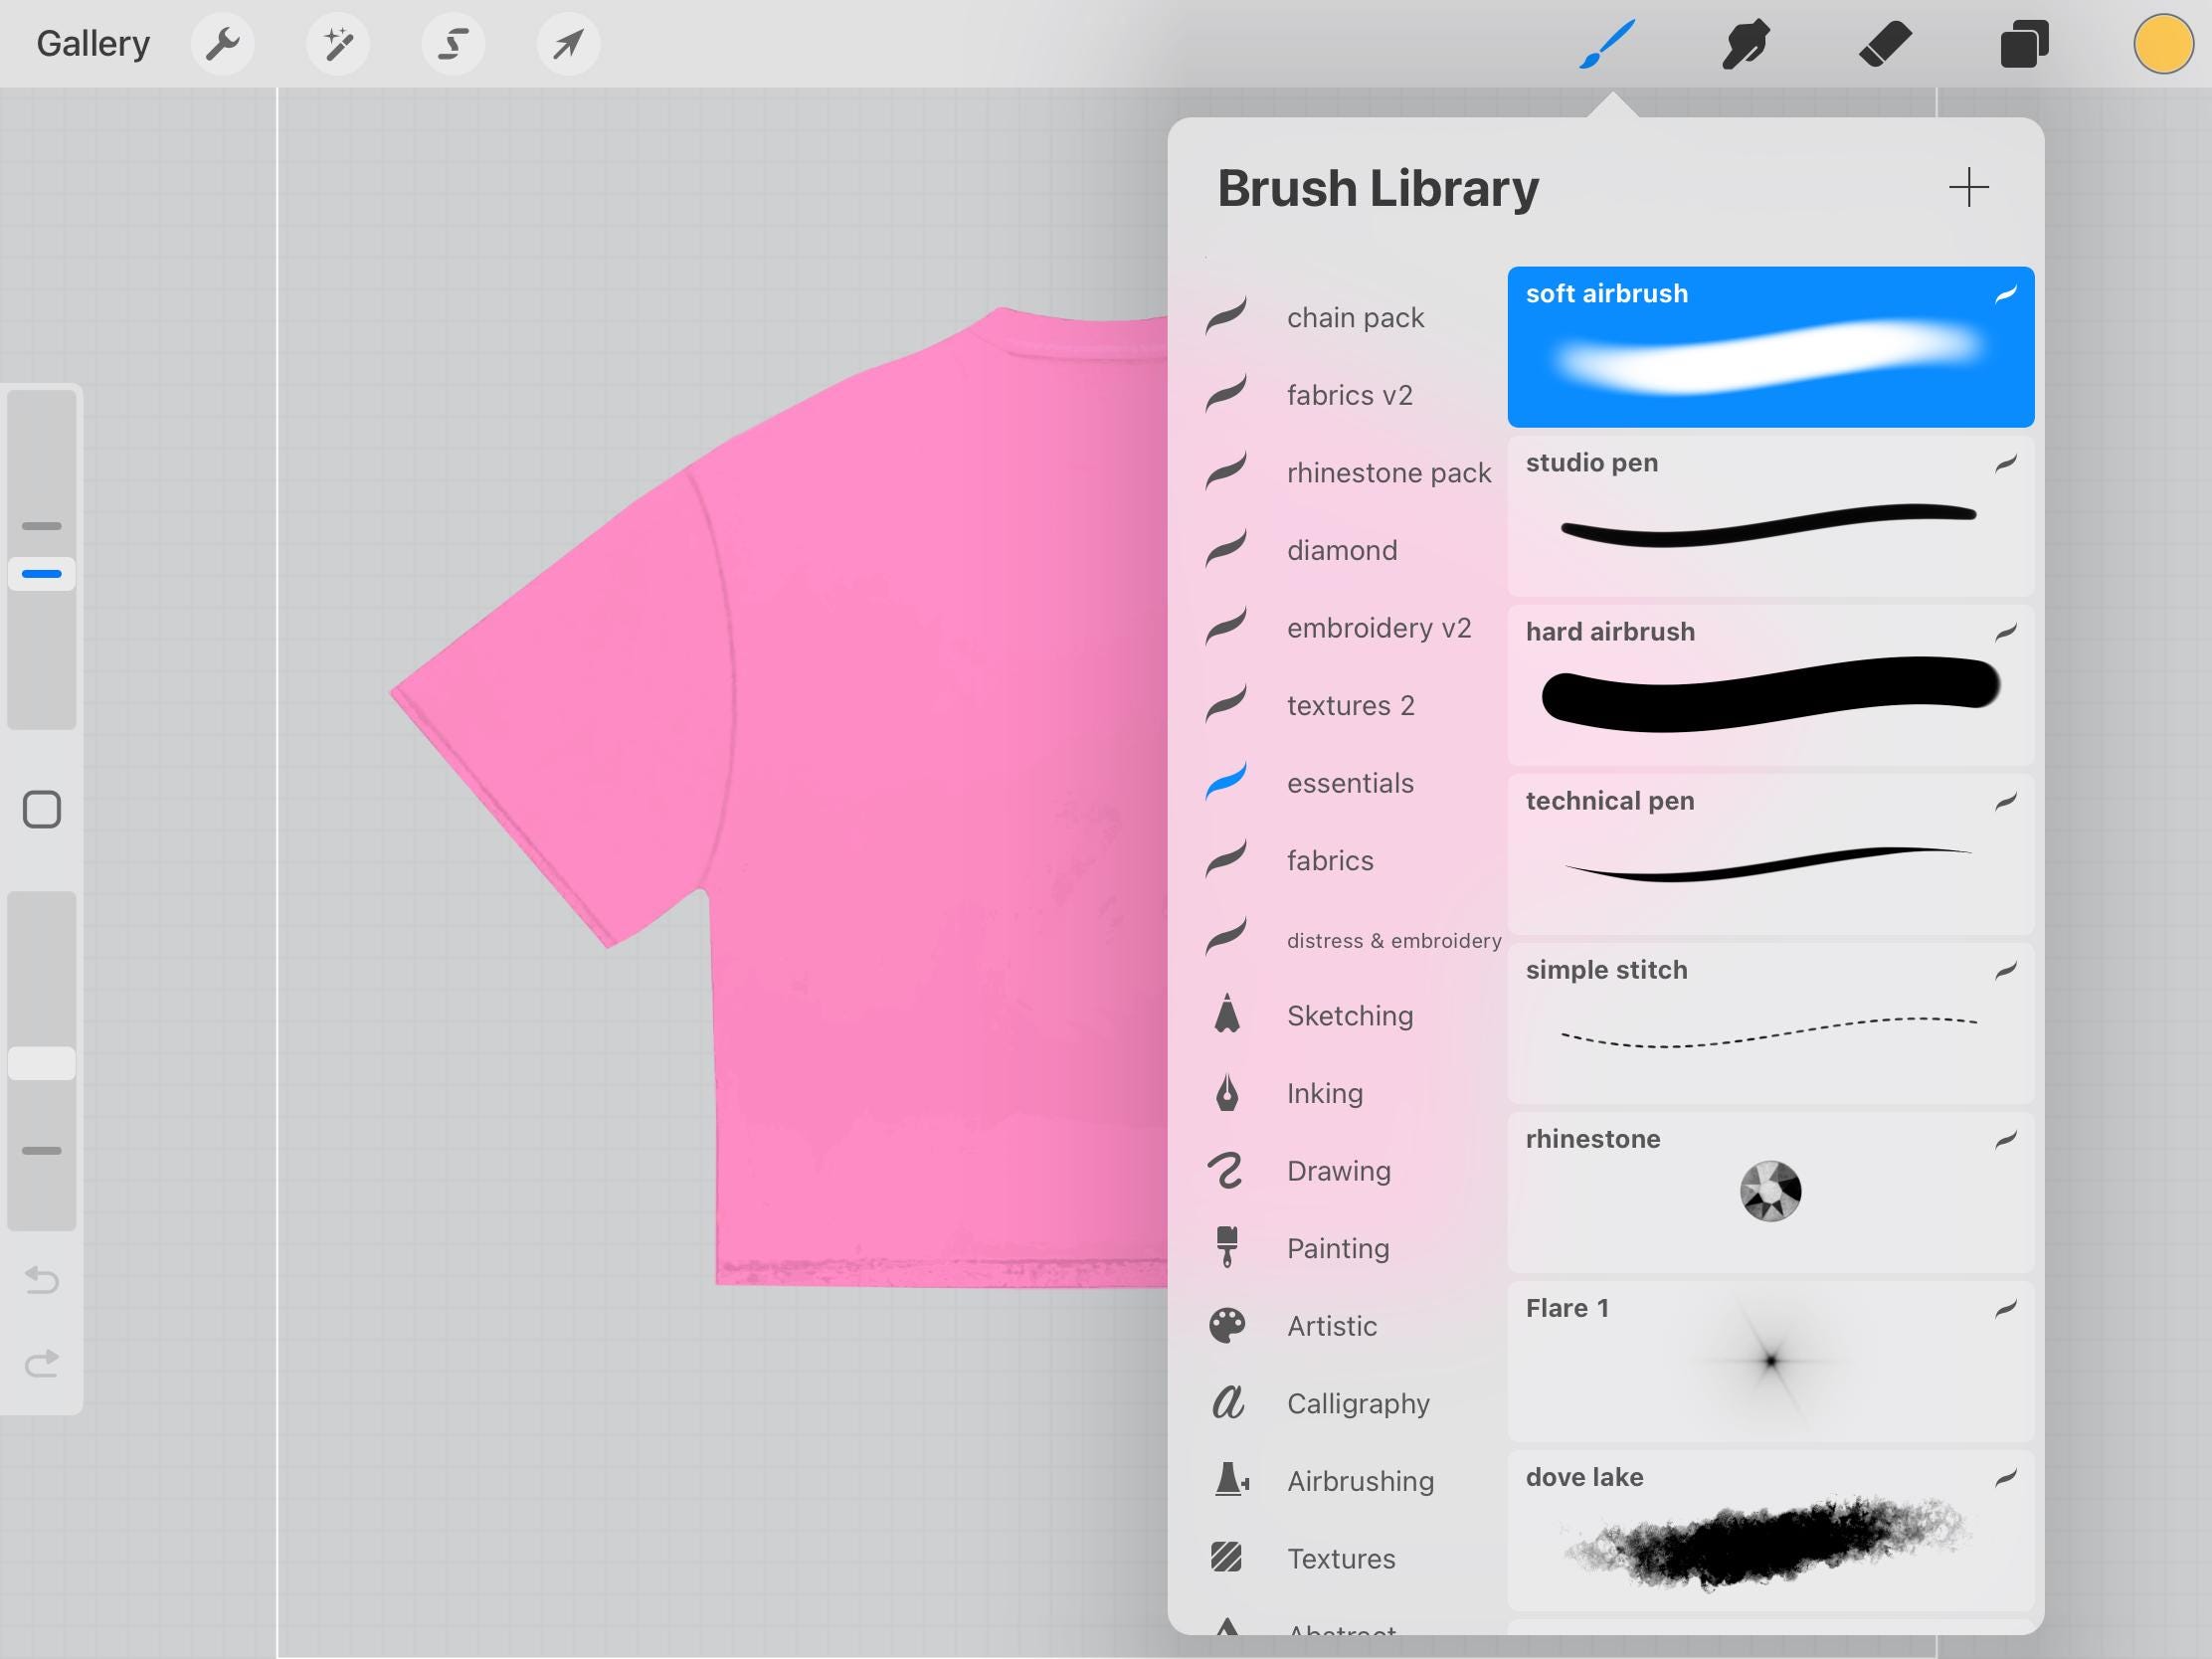Open the Adjustments magic wand menu
The image size is (2212, 1659).
pyautogui.click(x=338, y=44)
